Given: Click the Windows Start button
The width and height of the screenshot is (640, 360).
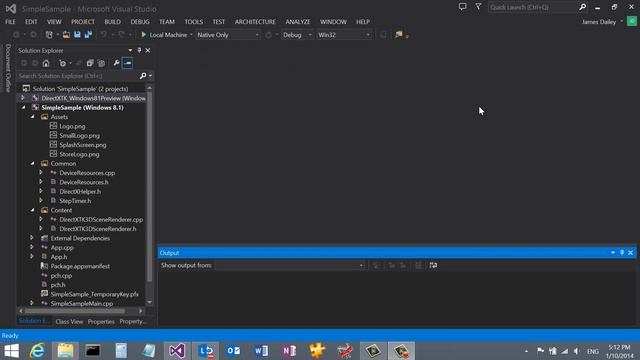Looking at the screenshot, I should pyautogui.click(x=11, y=351).
